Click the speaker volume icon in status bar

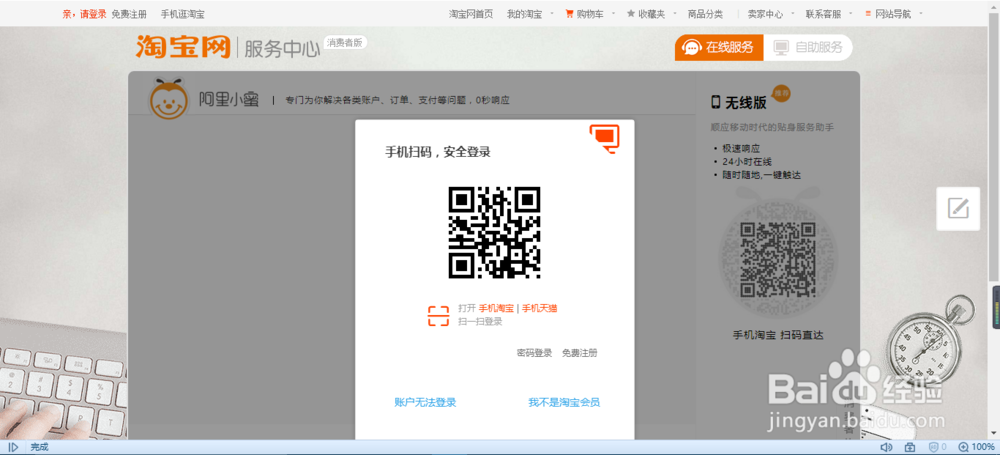tap(886, 447)
